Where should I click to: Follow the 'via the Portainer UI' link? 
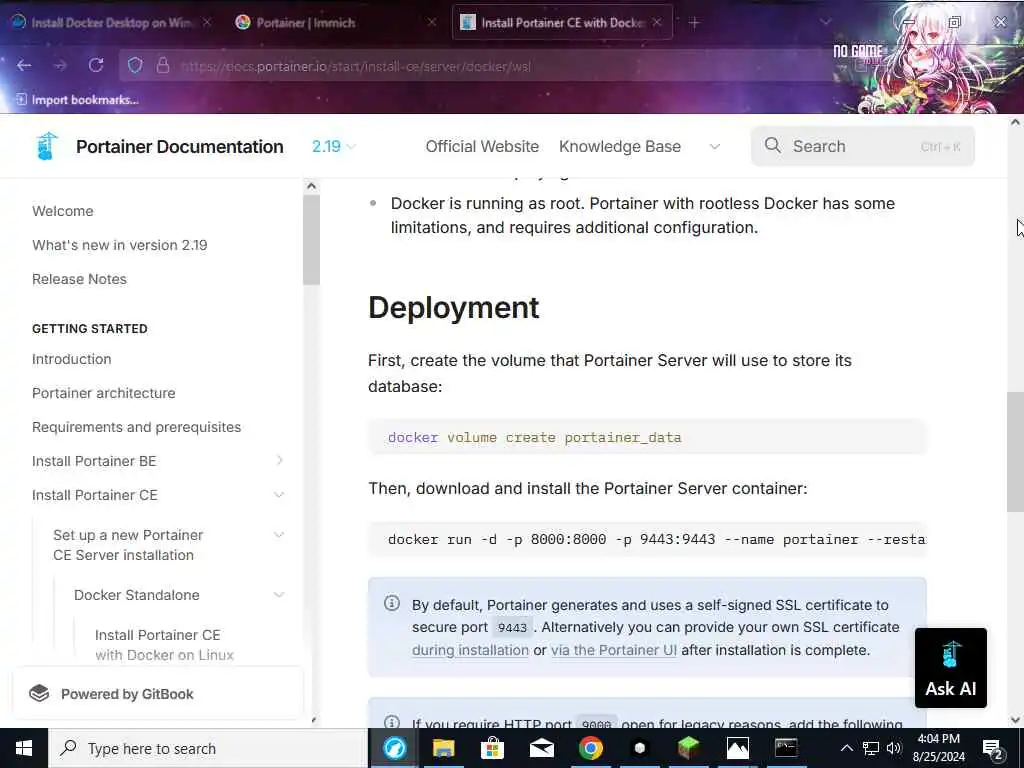tap(613, 650)
